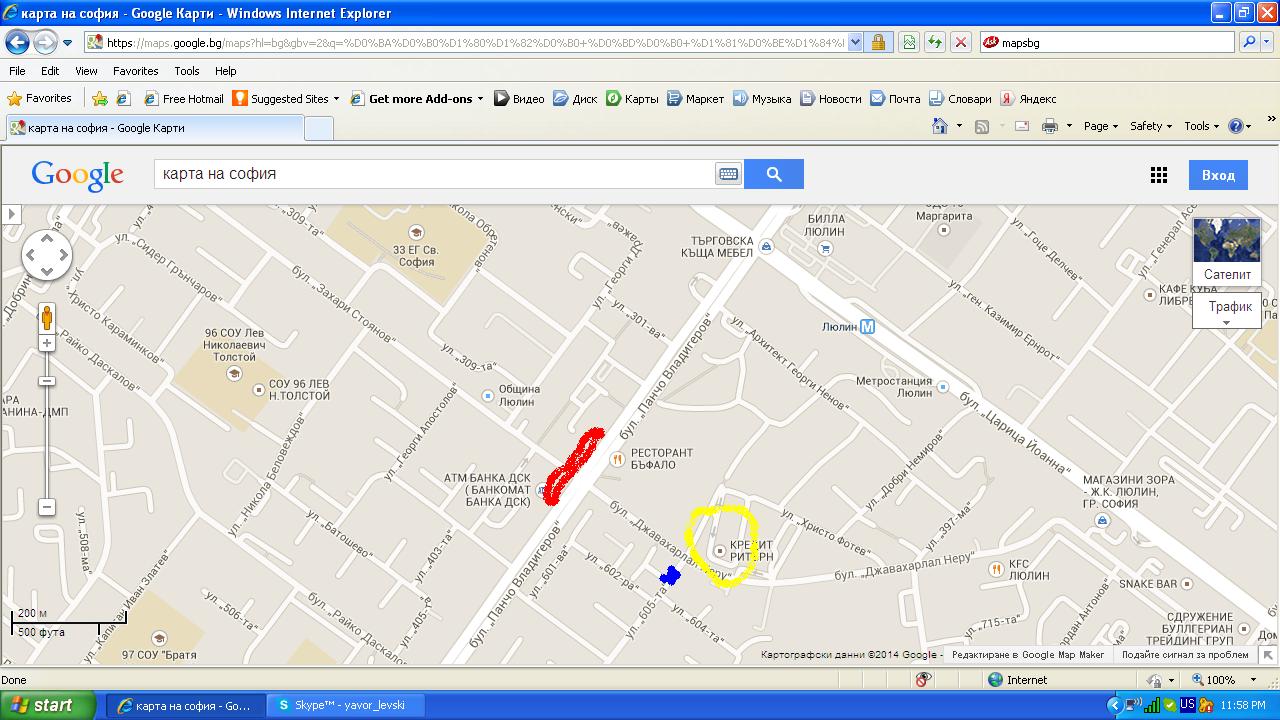Click the browser Forward arrow button
Image resolution: width=1280 pixels, height=720 pixels.
pos(45,42)
